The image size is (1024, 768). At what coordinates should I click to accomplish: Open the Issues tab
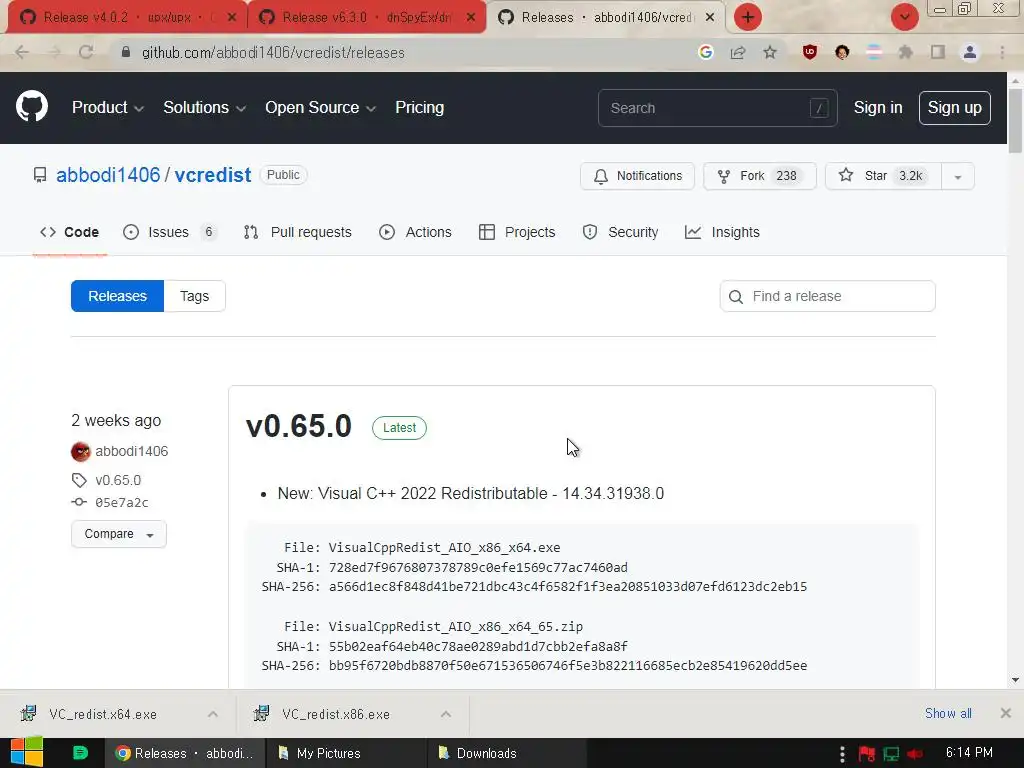pos(170,232)
